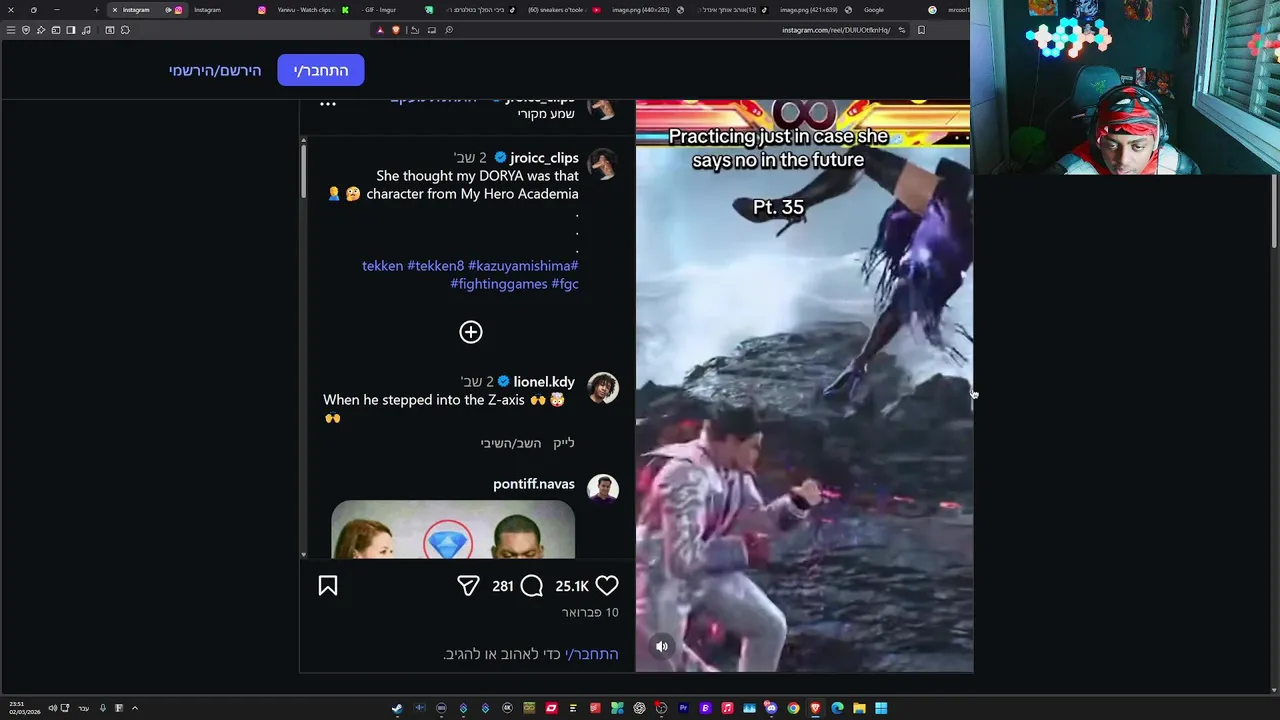Open the #fightinggames hashtag
The width and height of the screenshot is (1280, 720).
tap(499, 284)
